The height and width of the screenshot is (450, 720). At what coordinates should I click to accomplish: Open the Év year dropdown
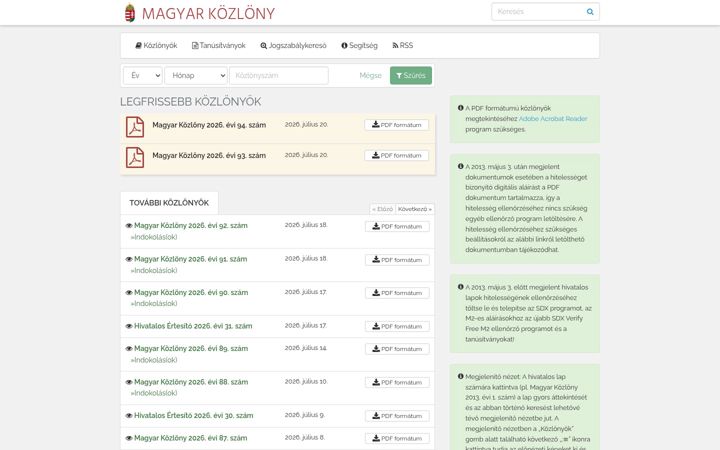(x=143, y=76)
